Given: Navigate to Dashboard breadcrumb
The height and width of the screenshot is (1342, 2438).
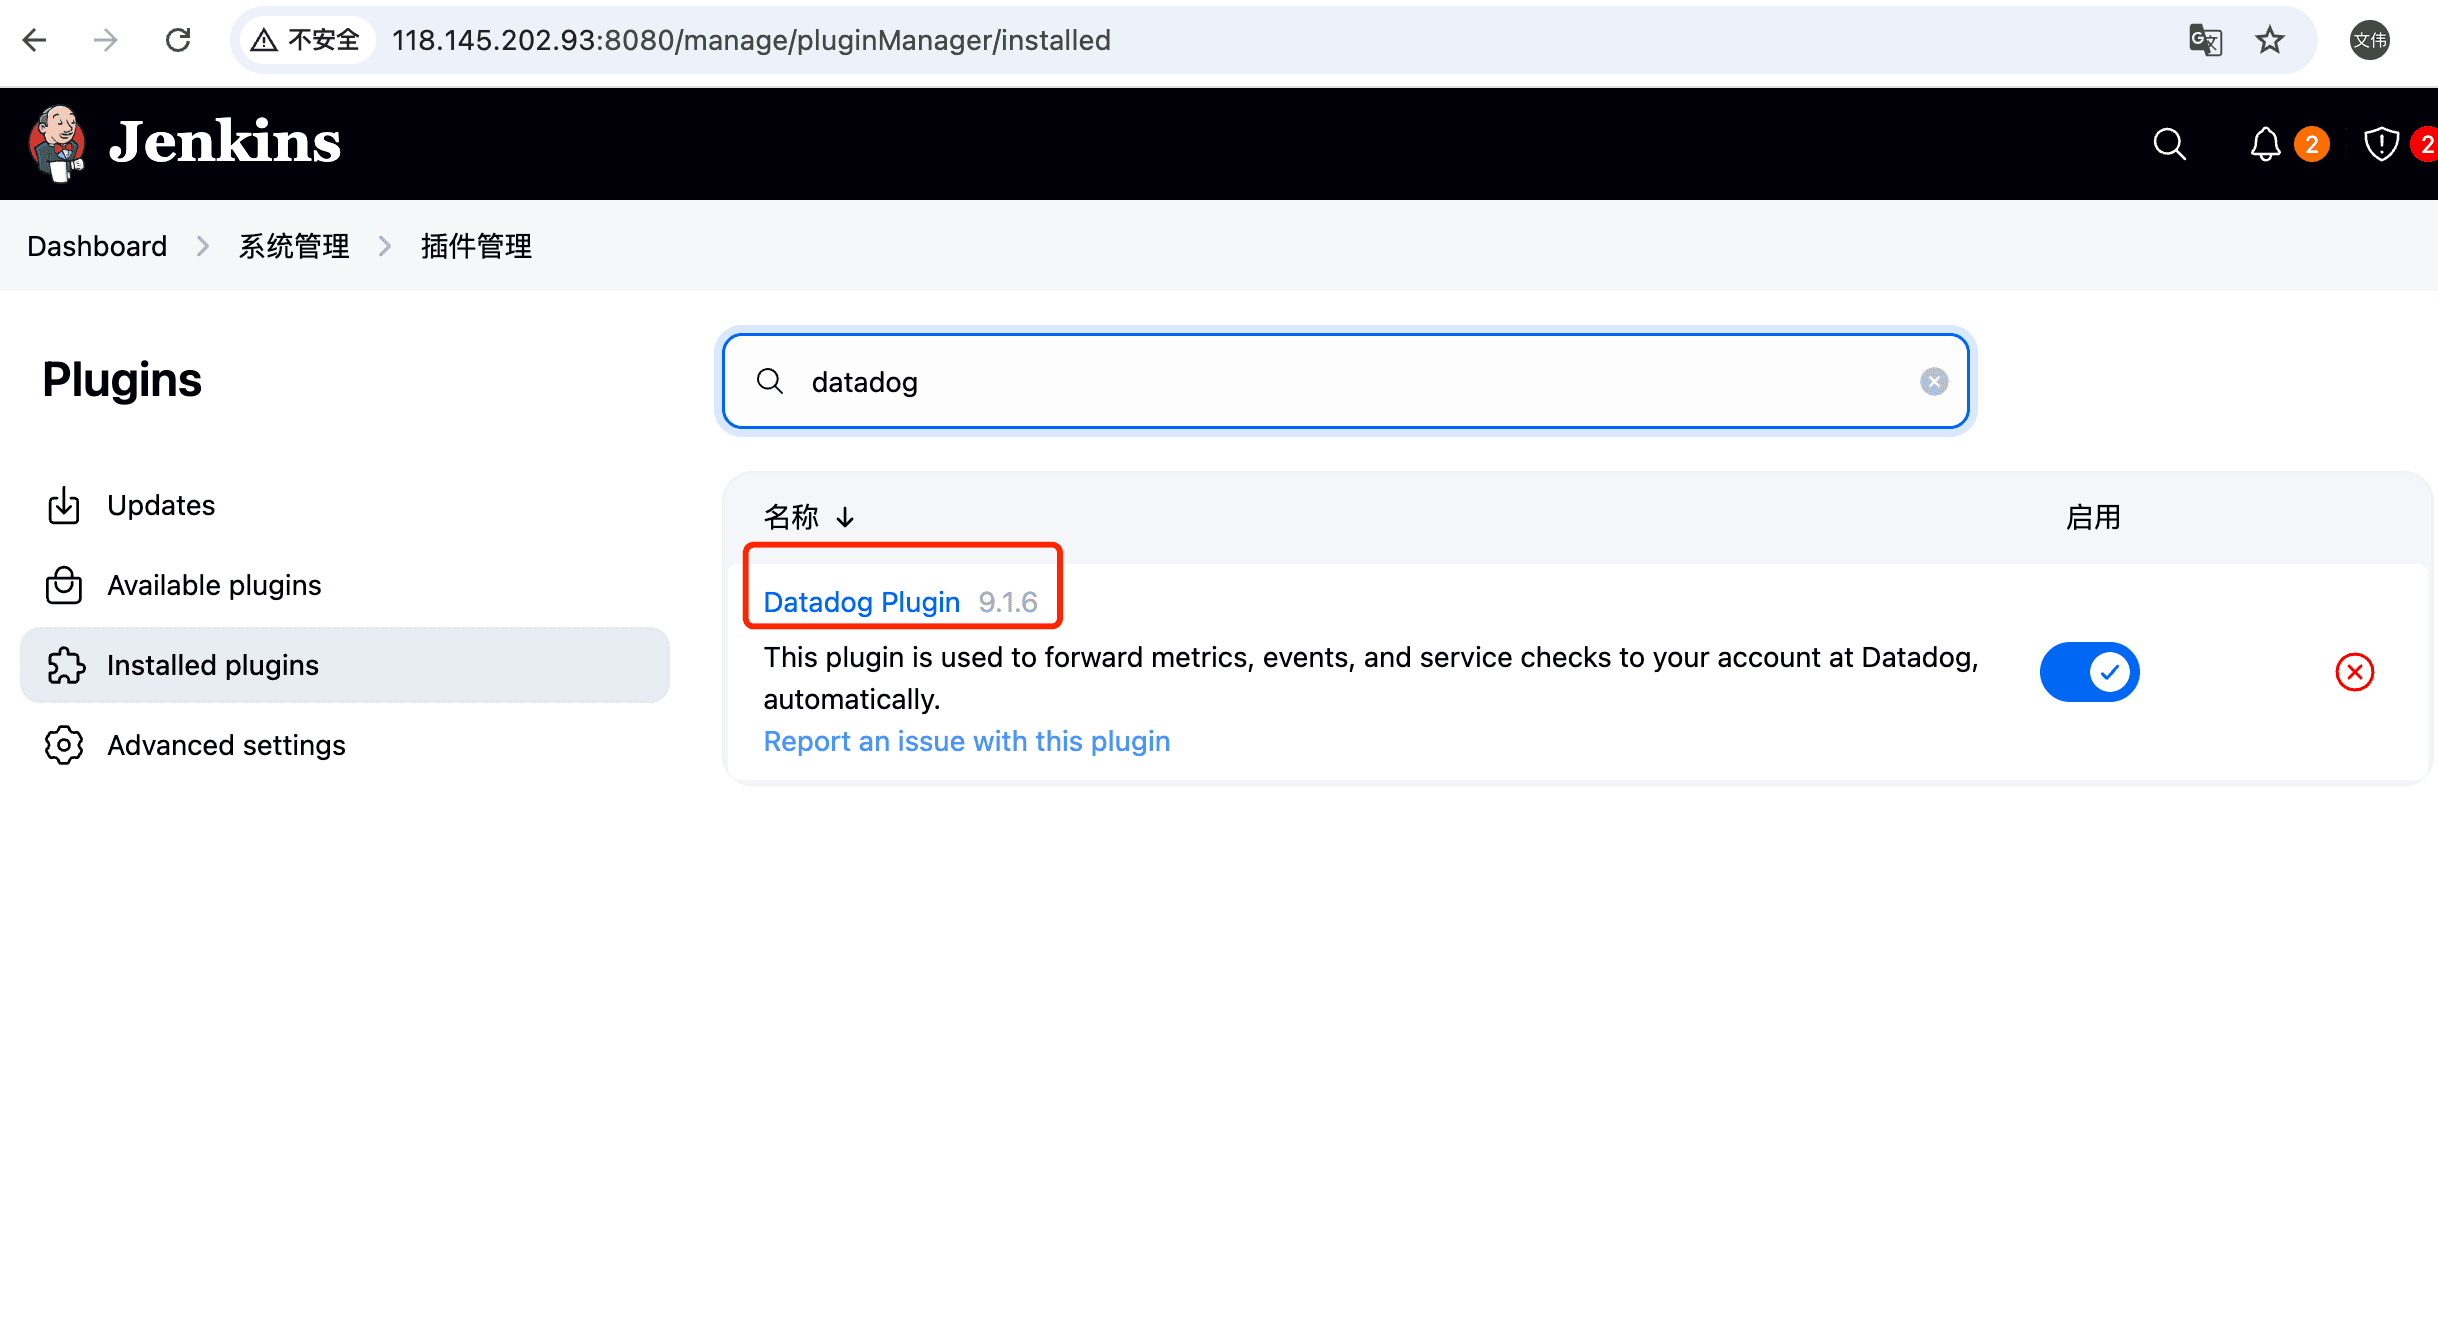Looking at the screenshot, I should (x=97, y=246).
